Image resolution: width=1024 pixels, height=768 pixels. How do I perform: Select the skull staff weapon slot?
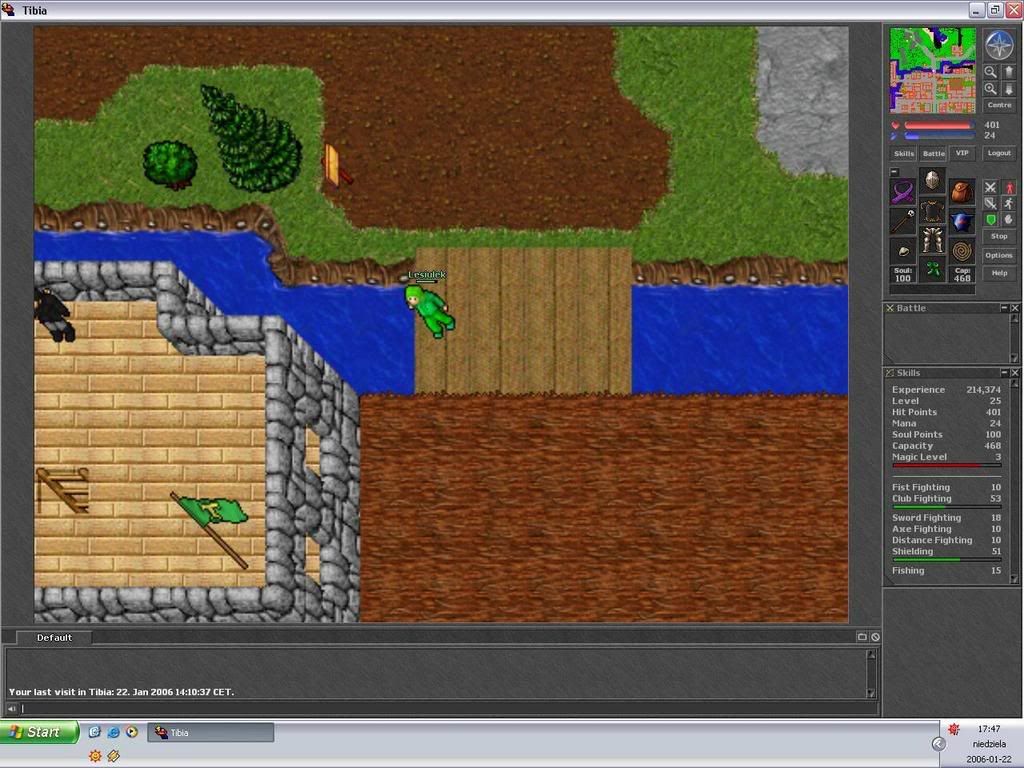(x=903, y=221)
